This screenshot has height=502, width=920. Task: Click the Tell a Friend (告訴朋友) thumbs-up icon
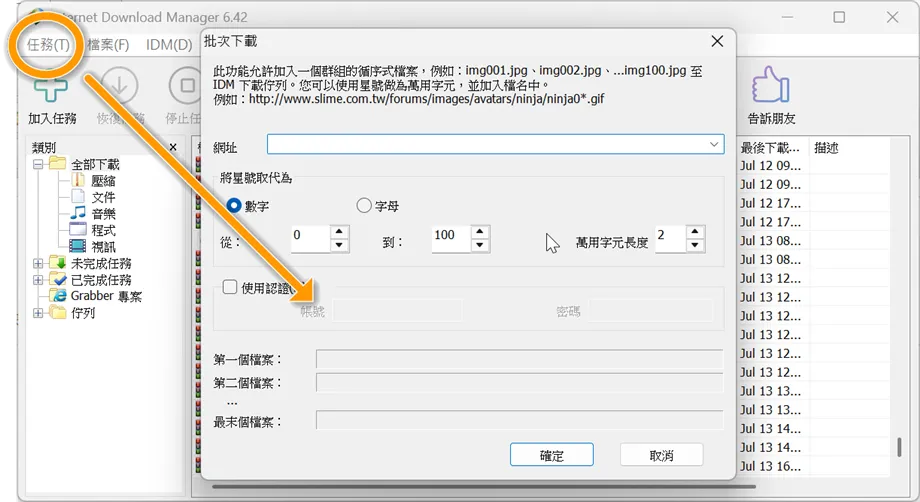coord(770,85)
